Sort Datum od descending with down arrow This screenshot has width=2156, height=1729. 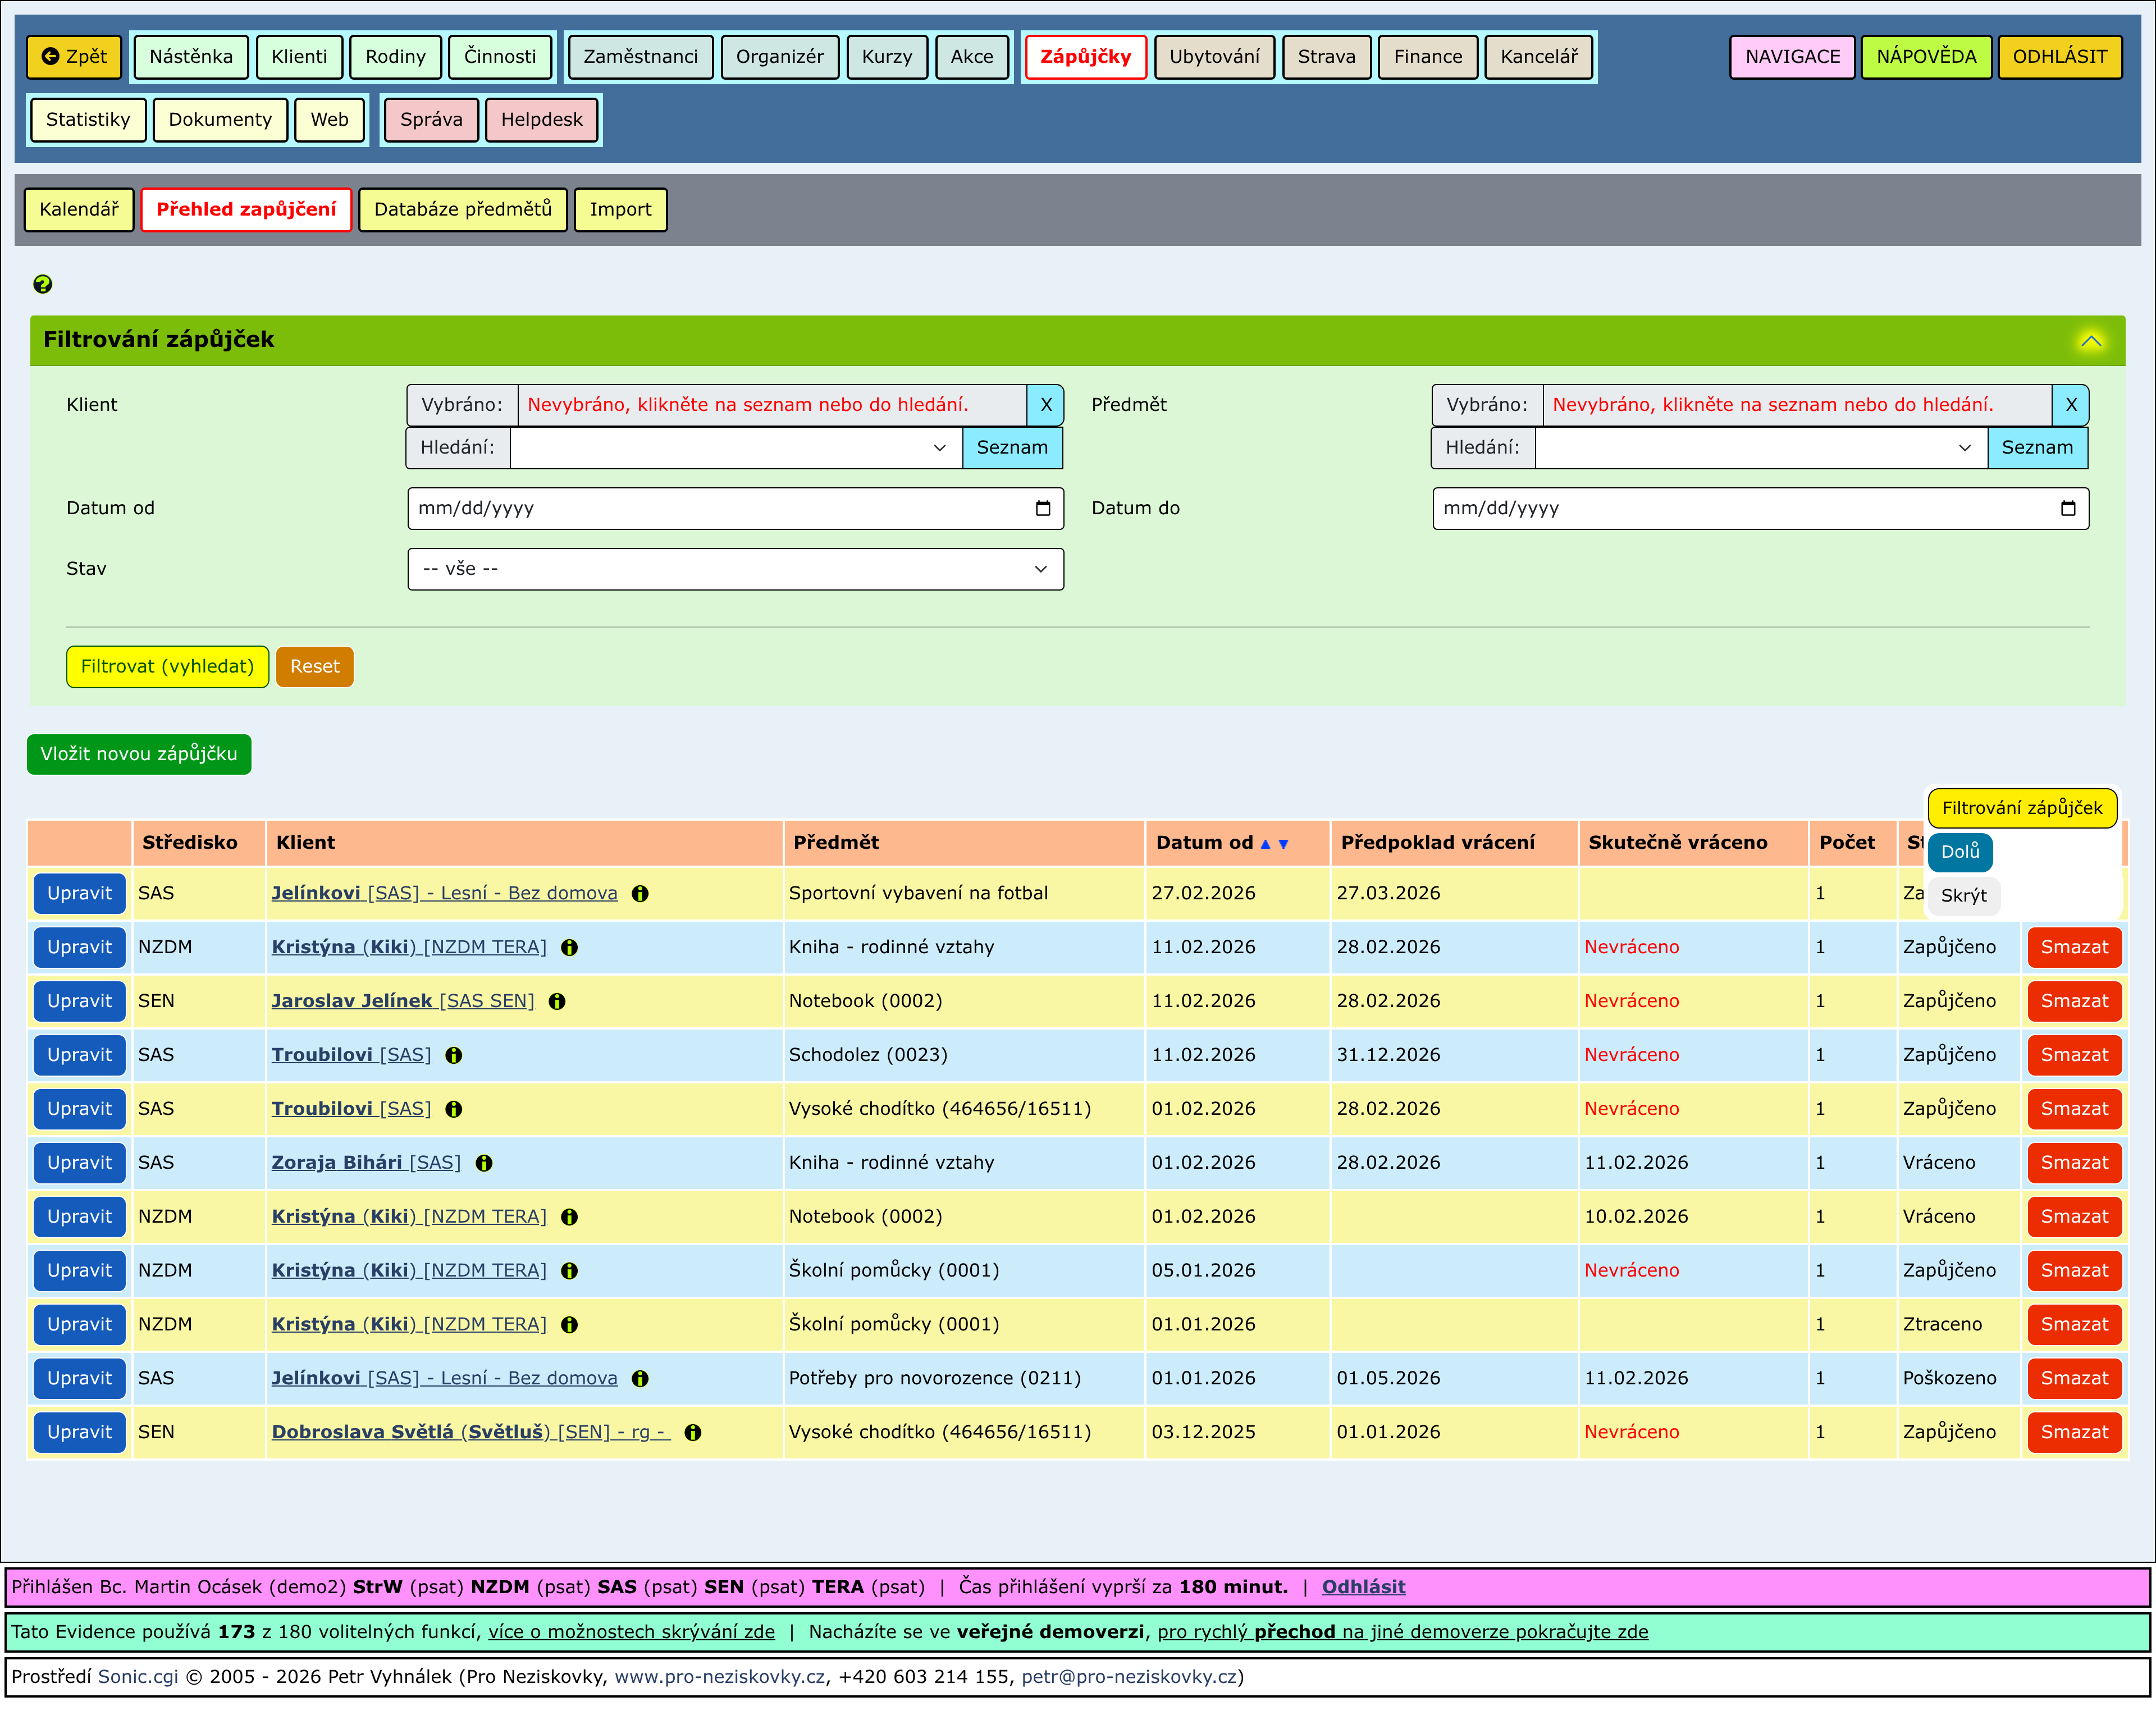pyautogui.click(x=1284, y=844)
